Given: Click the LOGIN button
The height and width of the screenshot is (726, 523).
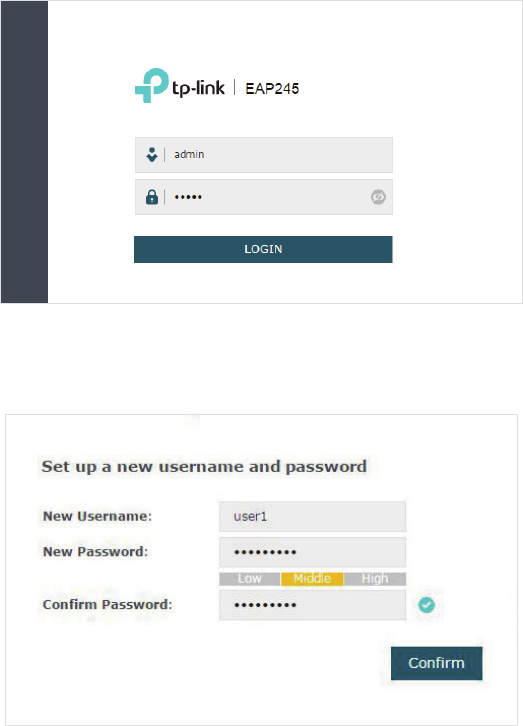Looking at the screenshot, I should pyautogui.click(x=263, y=249).
